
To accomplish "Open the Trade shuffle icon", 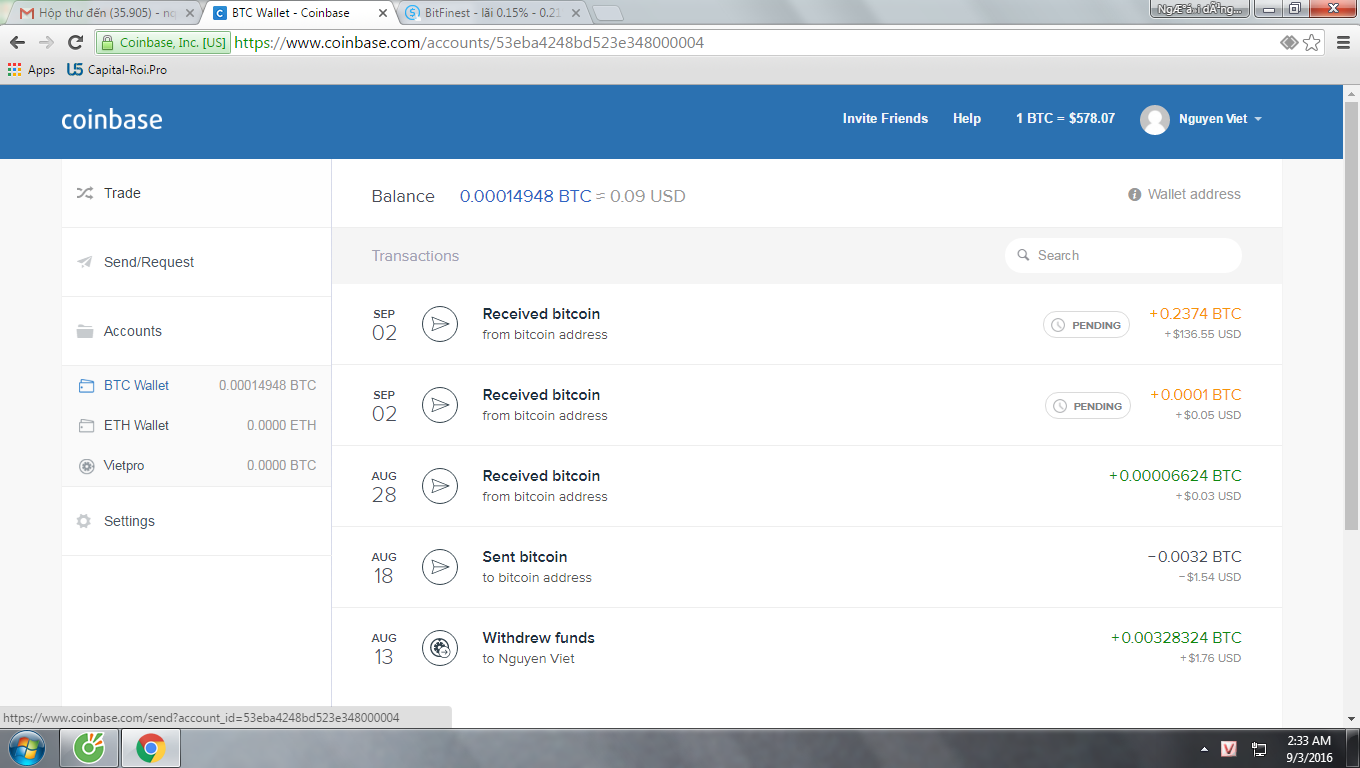I will tap(84, 193).
